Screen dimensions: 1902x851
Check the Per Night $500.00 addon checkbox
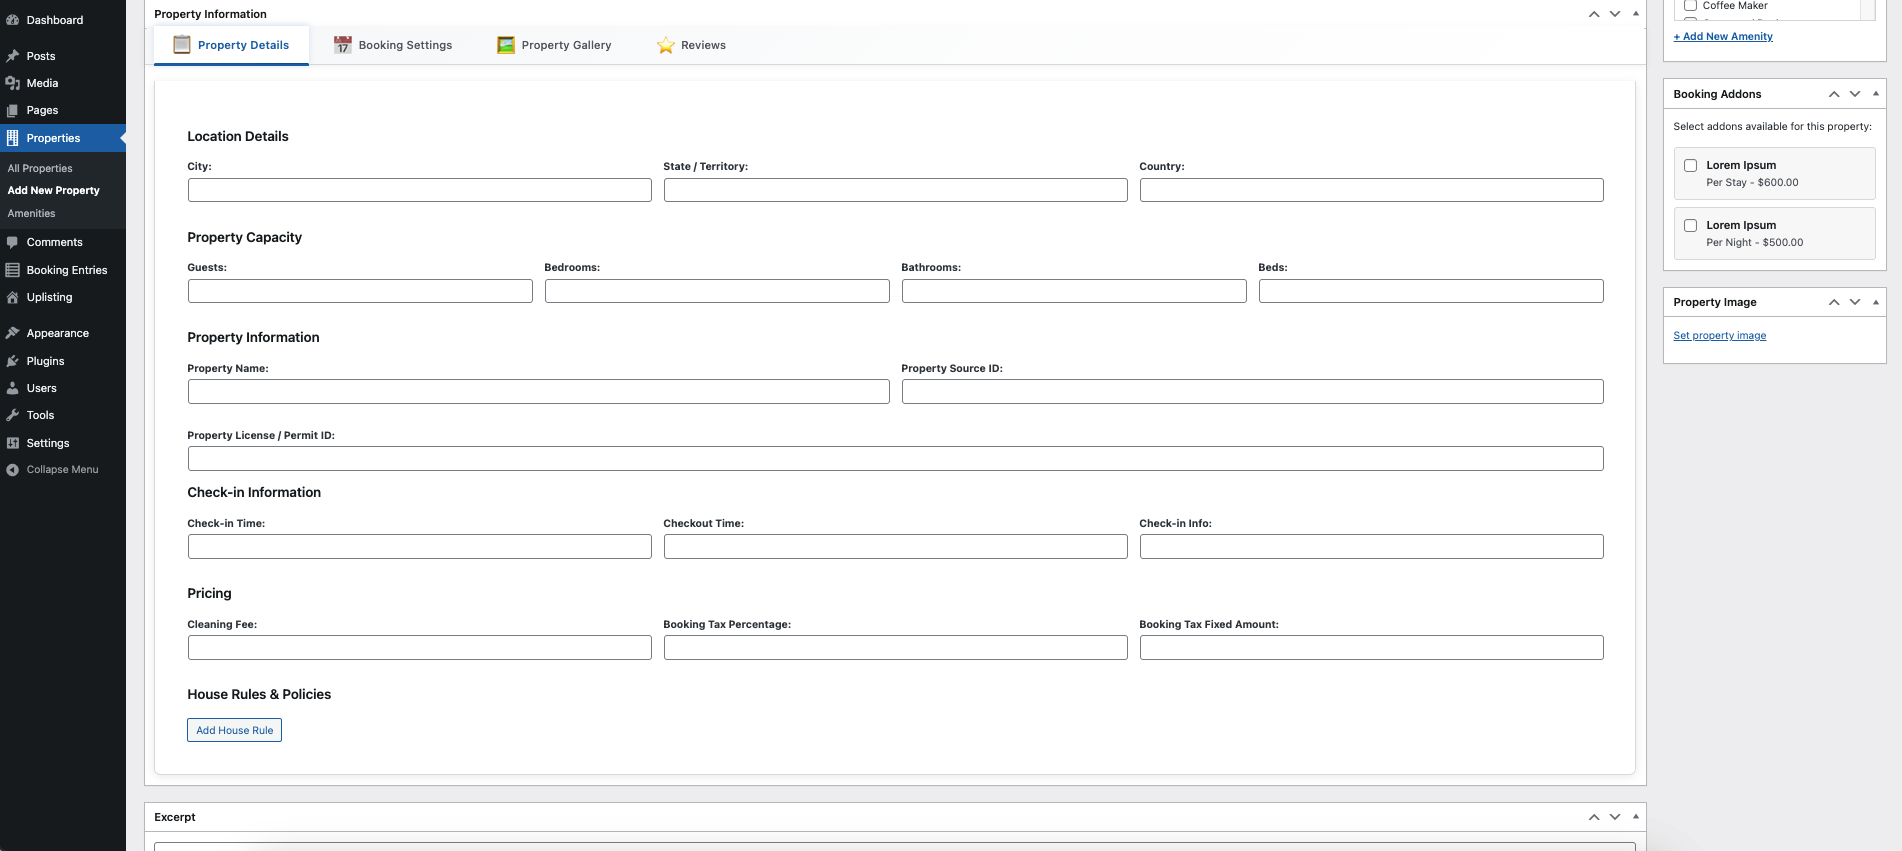coord(1691,226)
